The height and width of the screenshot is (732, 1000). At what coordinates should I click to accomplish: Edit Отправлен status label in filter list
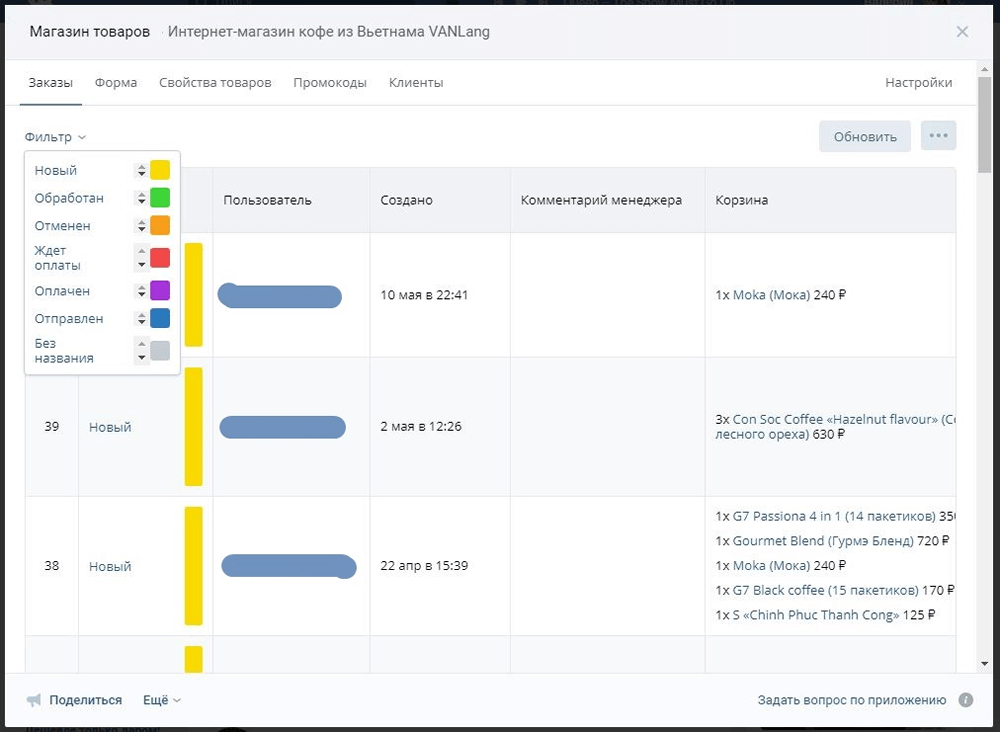click(69, 318)
